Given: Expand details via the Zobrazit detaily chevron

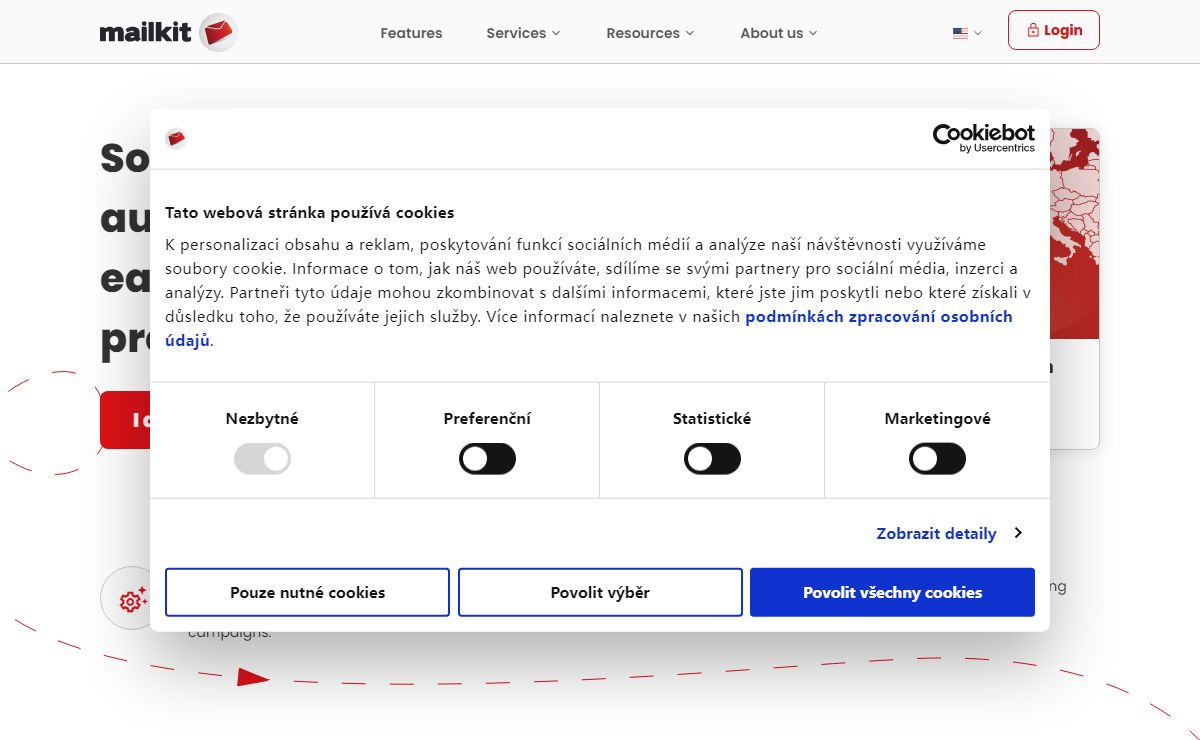Looking at the screenshot, I should 1018,533.
